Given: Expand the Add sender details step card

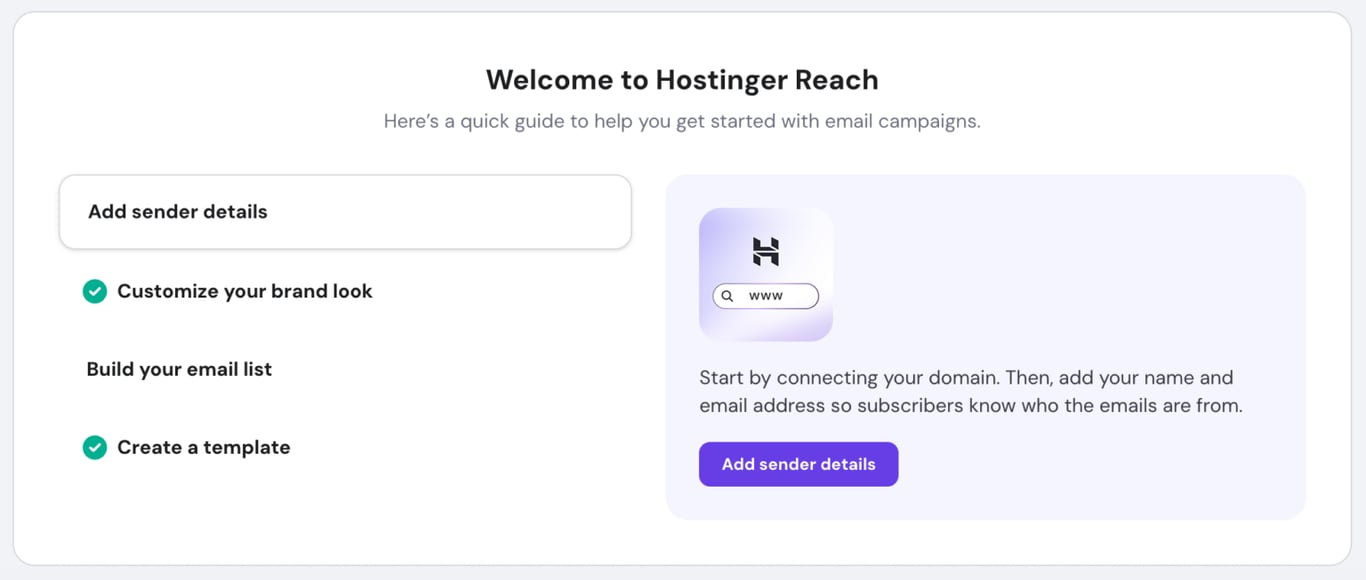Looking at the screenshot, I should point(345,211).
